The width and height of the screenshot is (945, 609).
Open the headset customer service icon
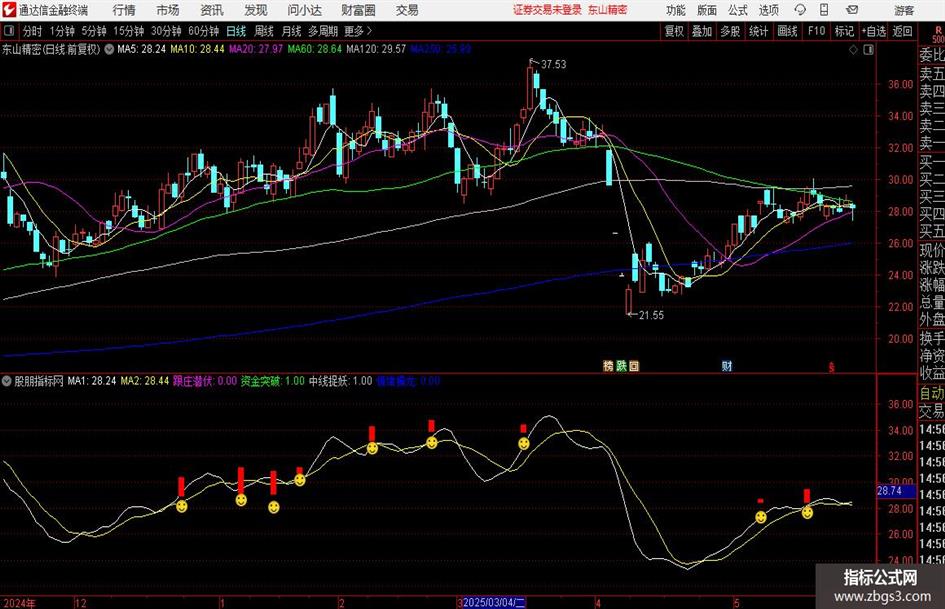800,10
